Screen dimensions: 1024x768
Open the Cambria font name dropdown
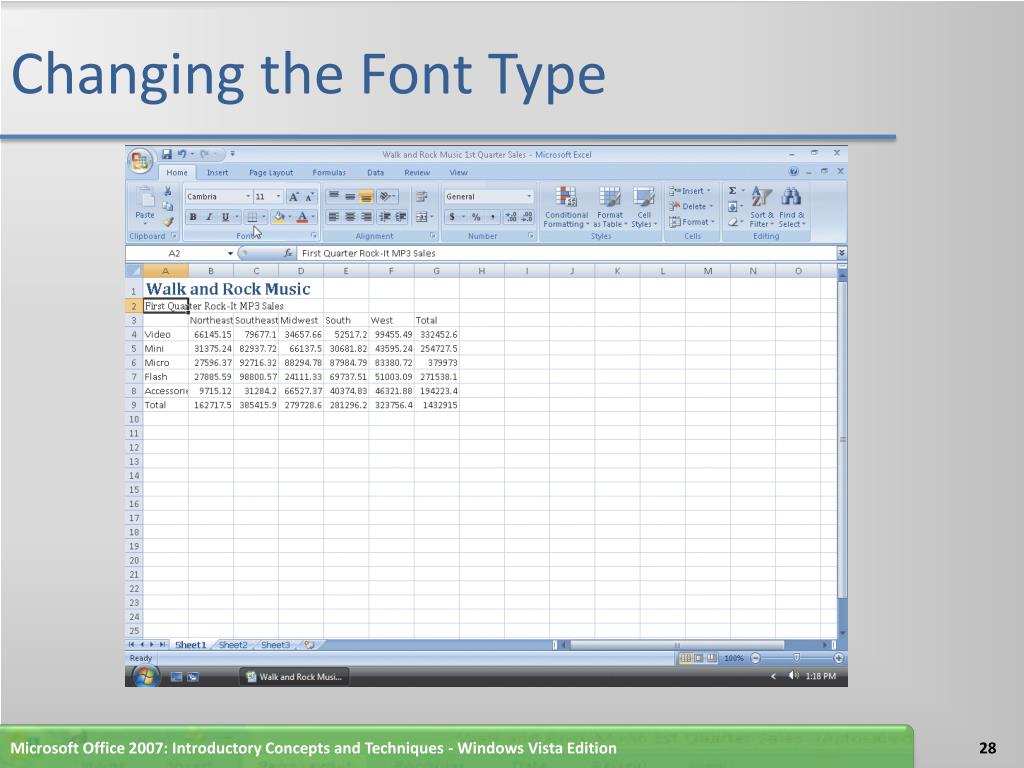[248, 197]
